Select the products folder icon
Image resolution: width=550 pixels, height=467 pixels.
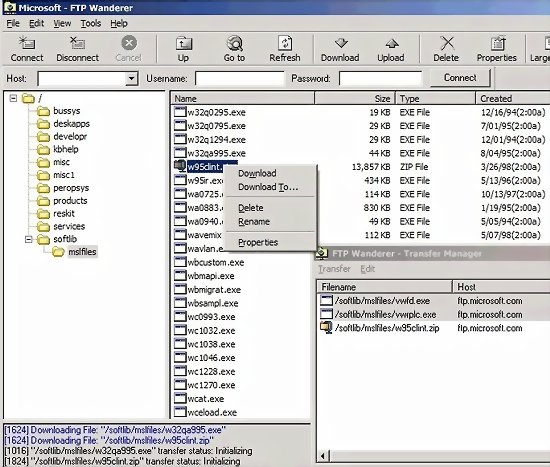43,201
